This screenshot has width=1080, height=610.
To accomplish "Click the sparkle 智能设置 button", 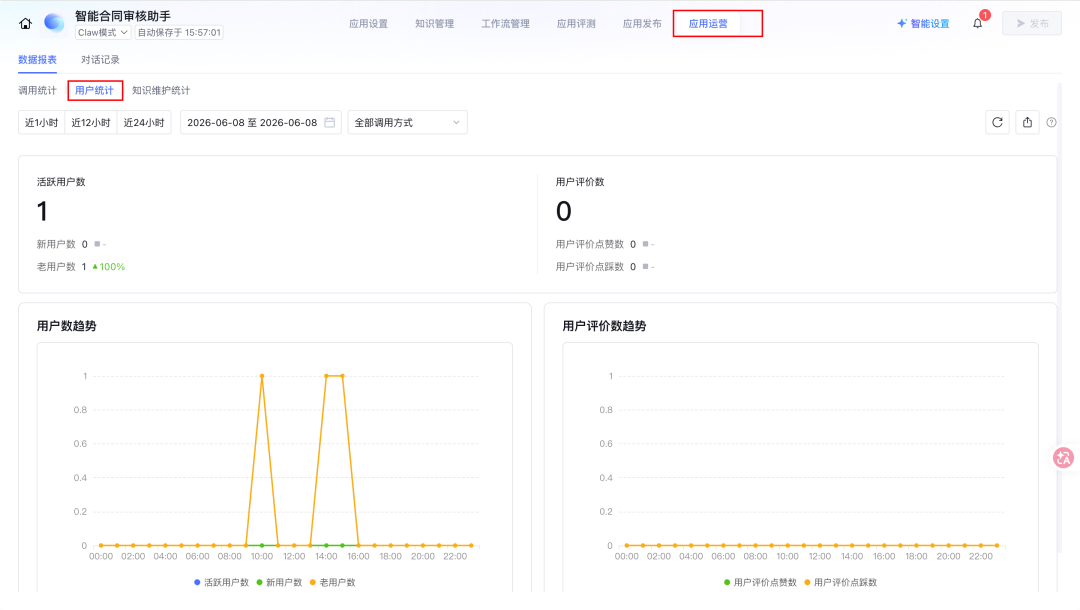I will (x=923, y=23).
